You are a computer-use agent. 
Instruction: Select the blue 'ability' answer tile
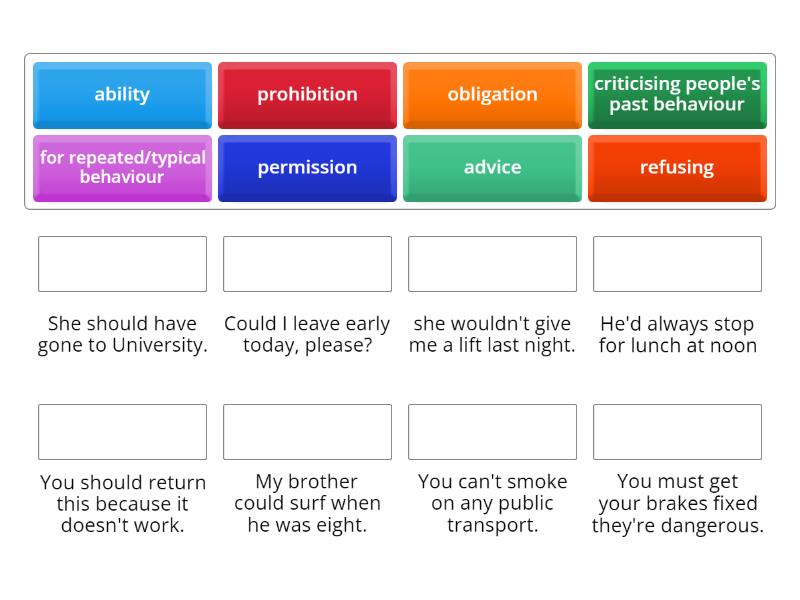[x=121, y=95]
